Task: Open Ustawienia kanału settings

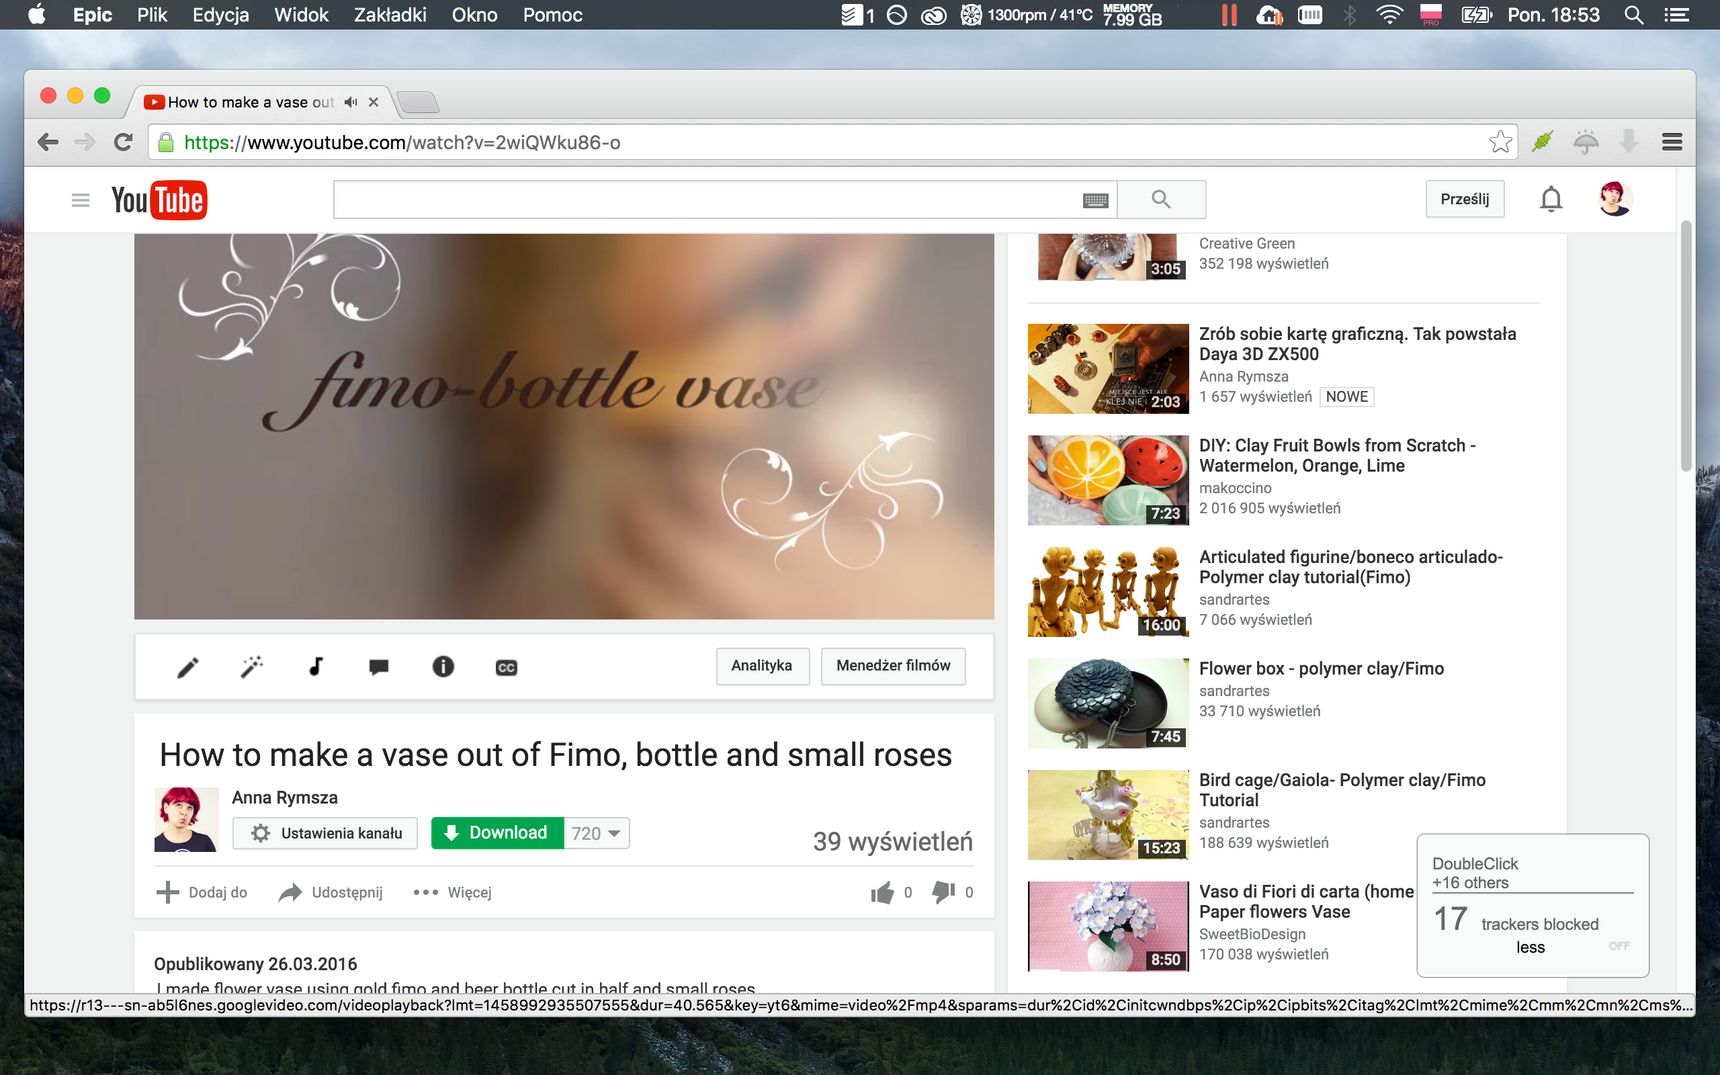Action: 325,833
